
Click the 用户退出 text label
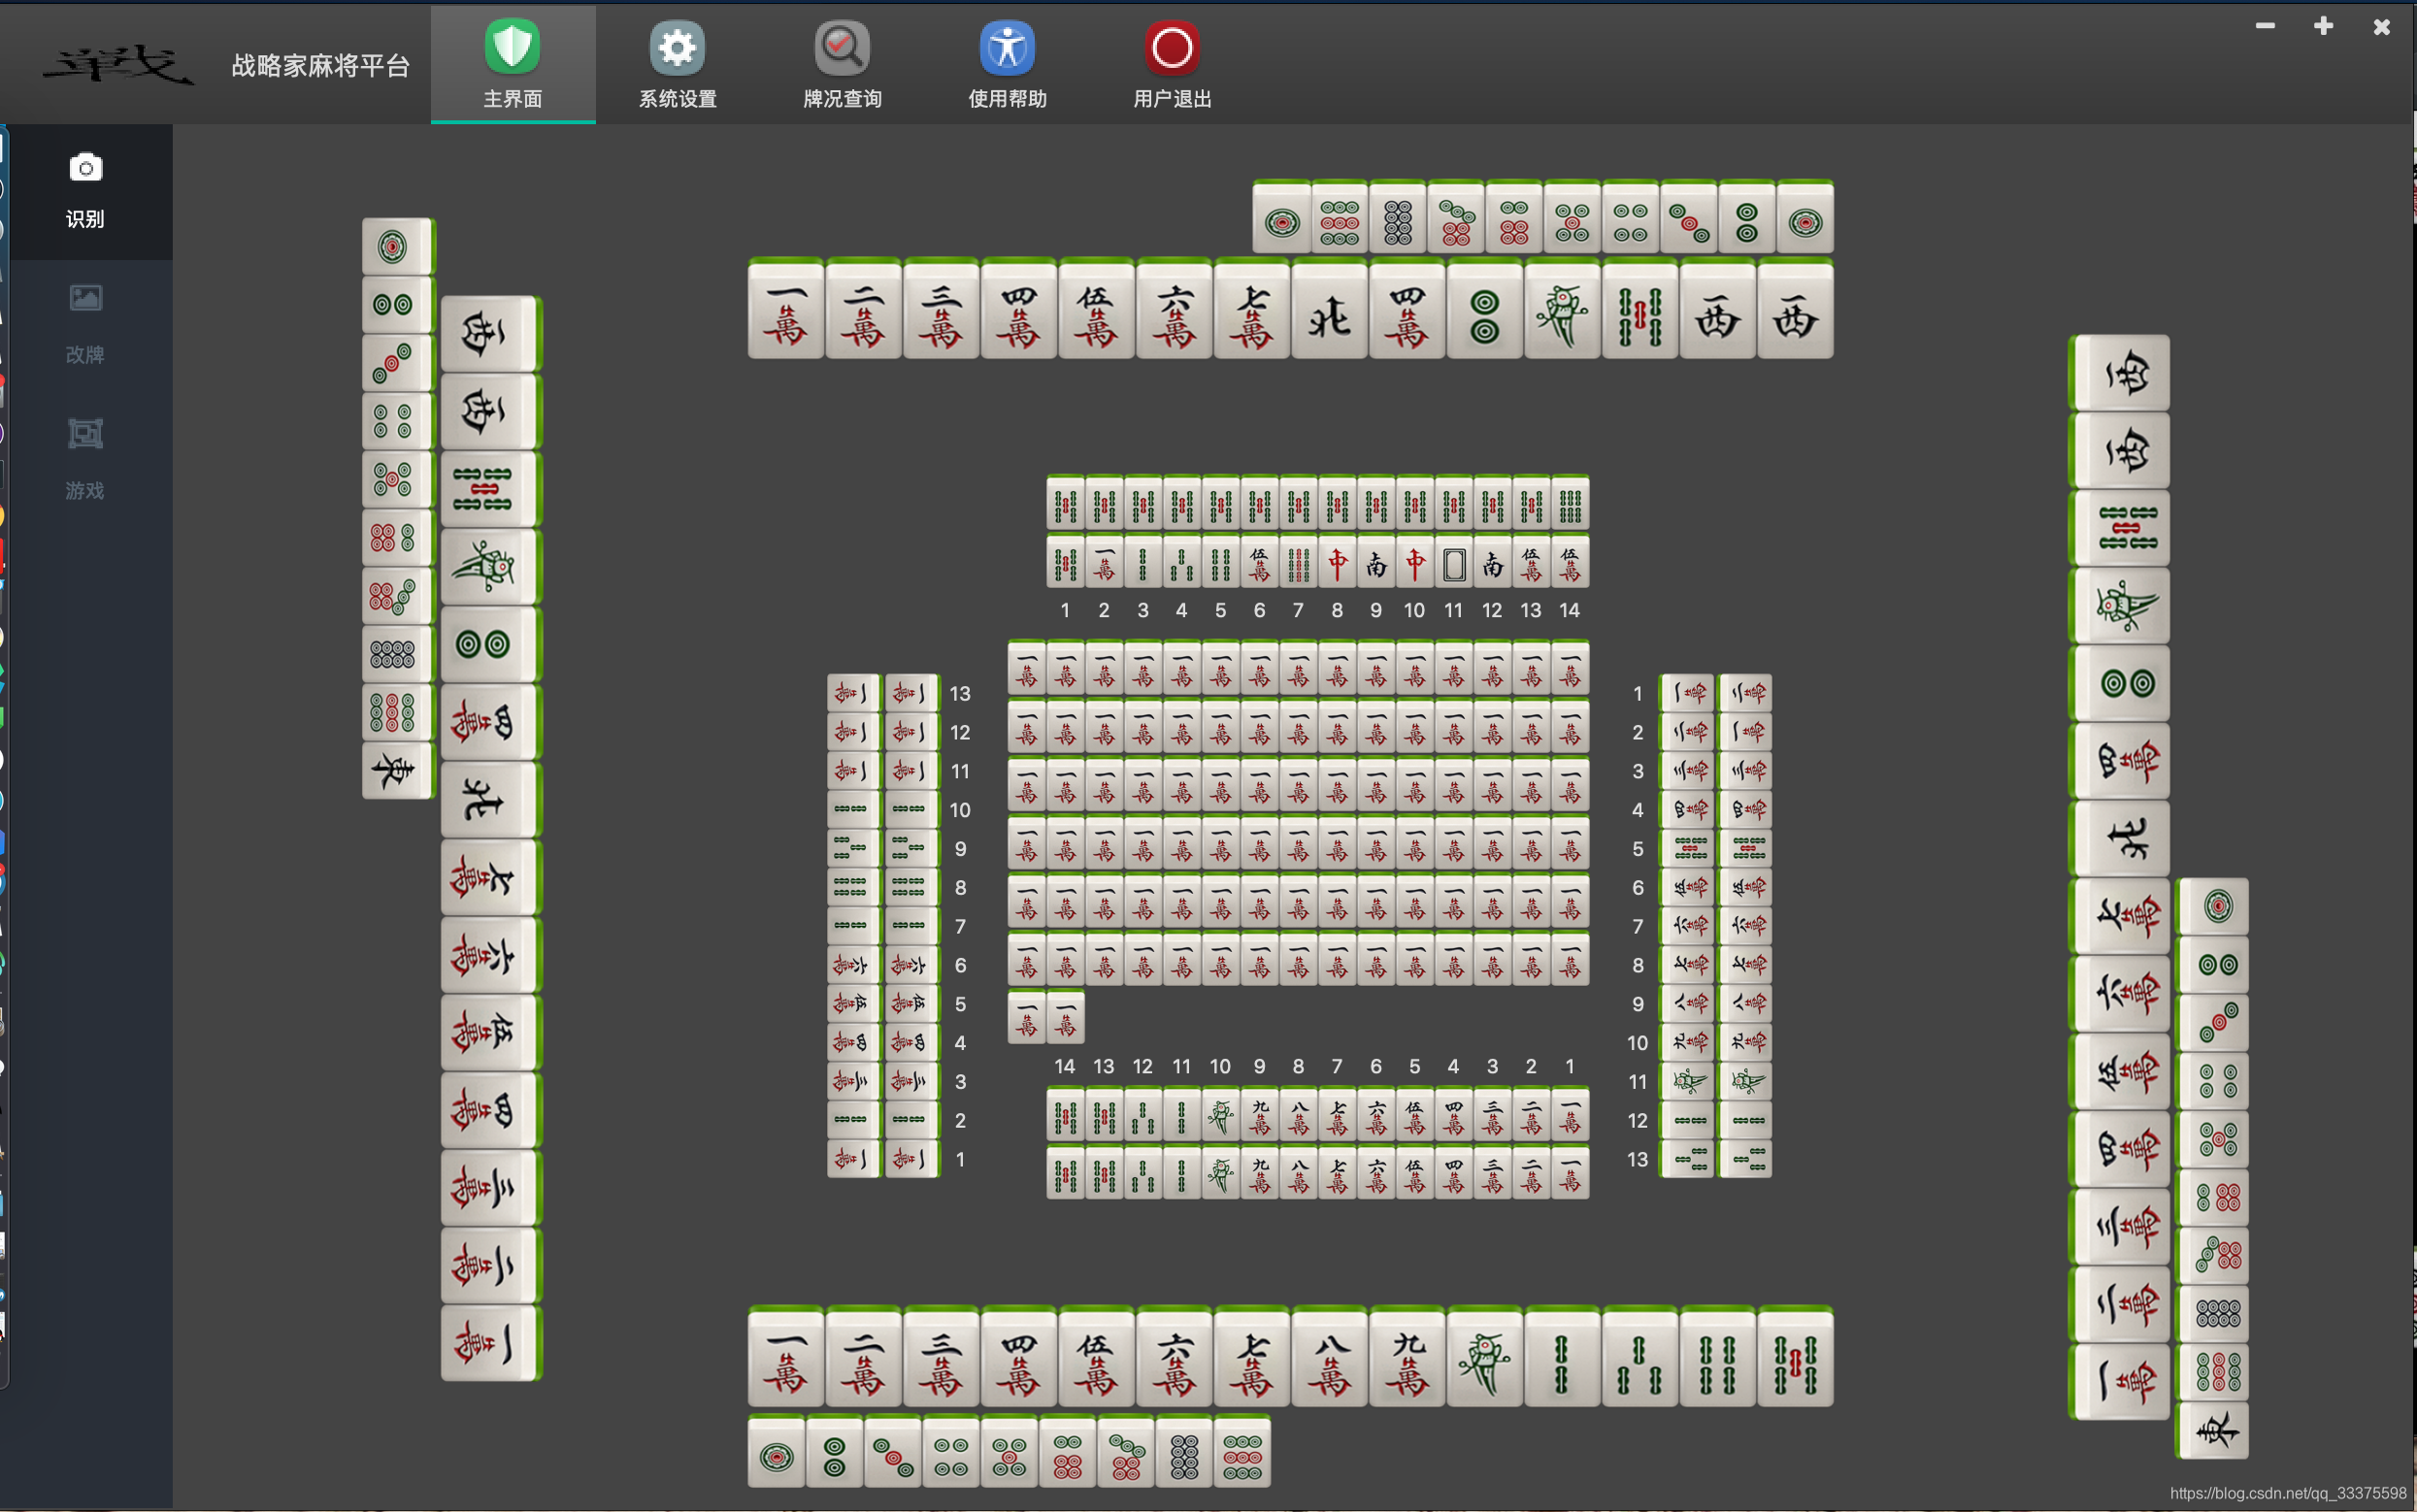(1172, 99)
